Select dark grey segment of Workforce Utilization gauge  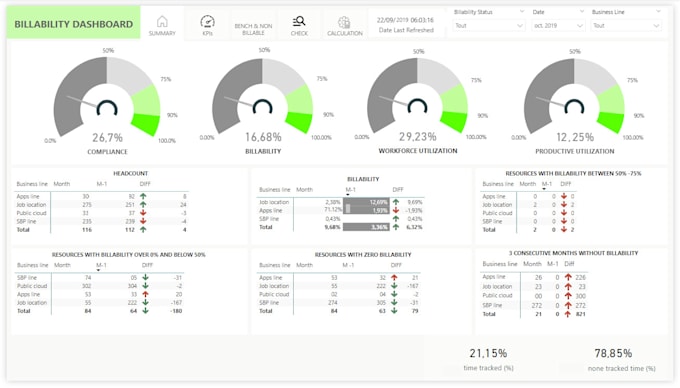click(x=386, y=95)
